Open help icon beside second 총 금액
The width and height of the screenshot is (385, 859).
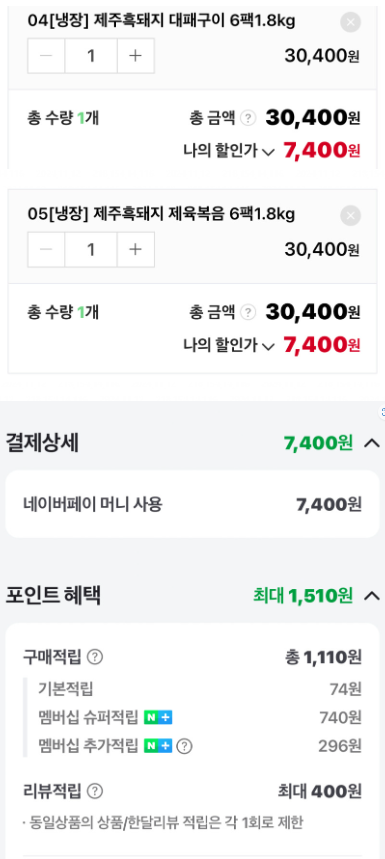point(248,313)
